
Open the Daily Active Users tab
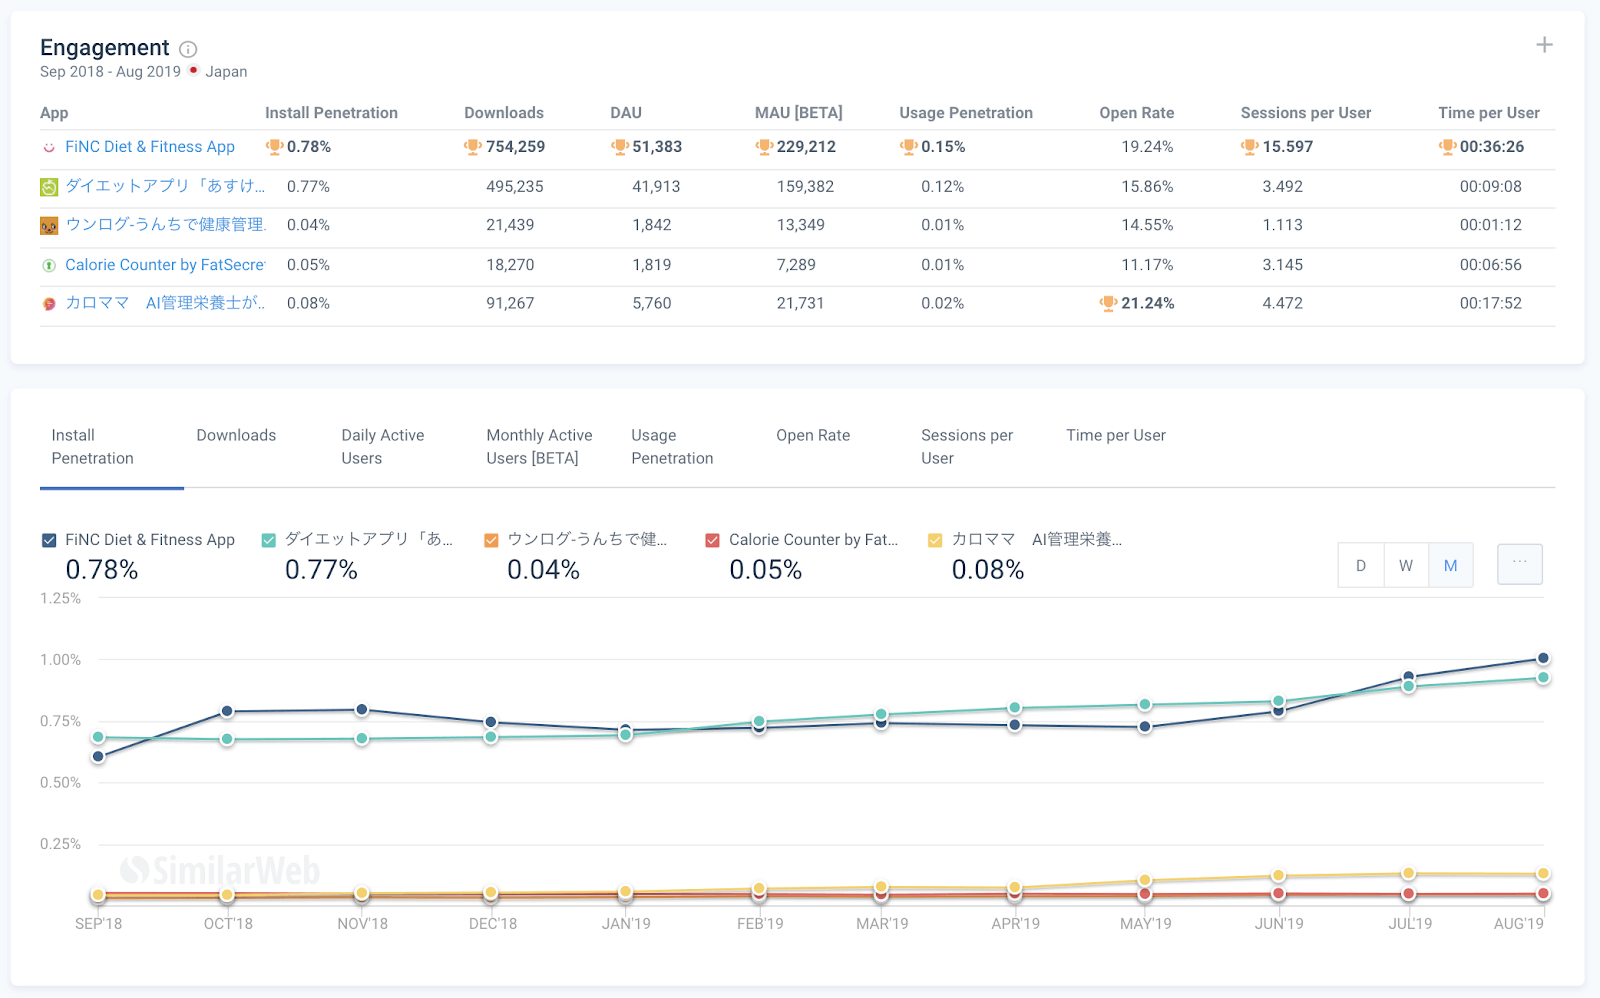click(x=383, y=447)
